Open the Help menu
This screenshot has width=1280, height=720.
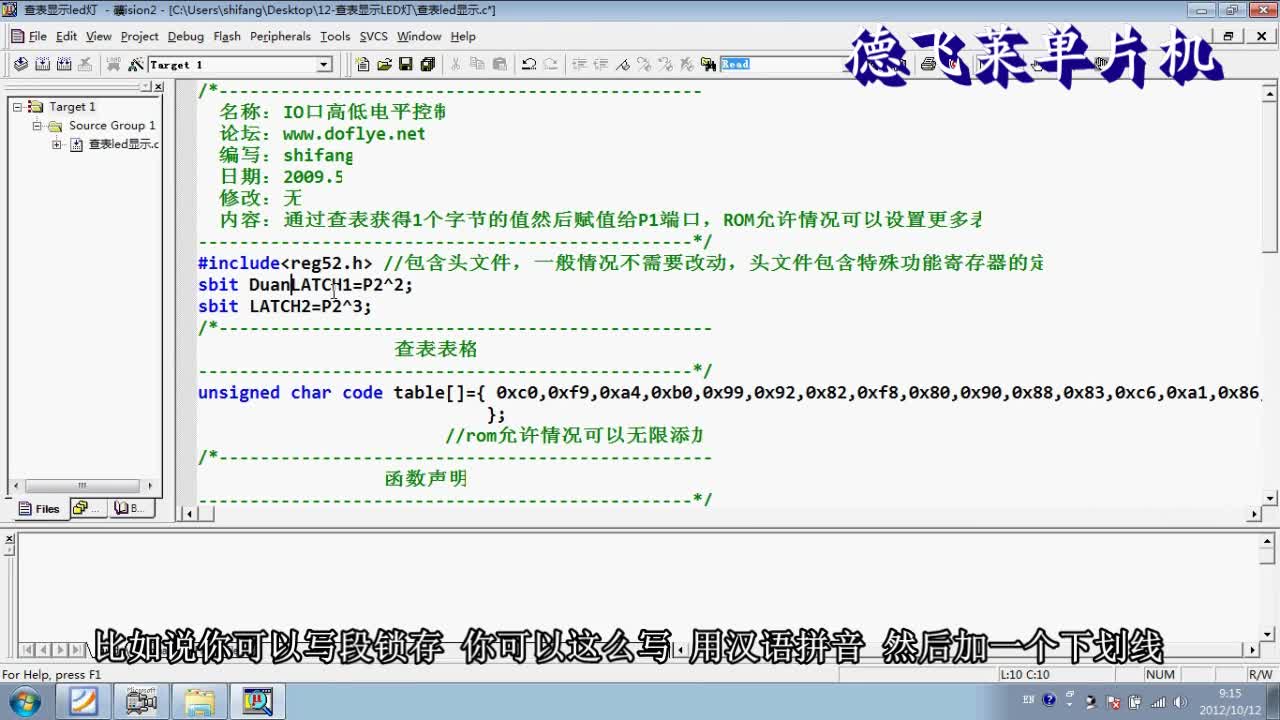coord(463,36)
